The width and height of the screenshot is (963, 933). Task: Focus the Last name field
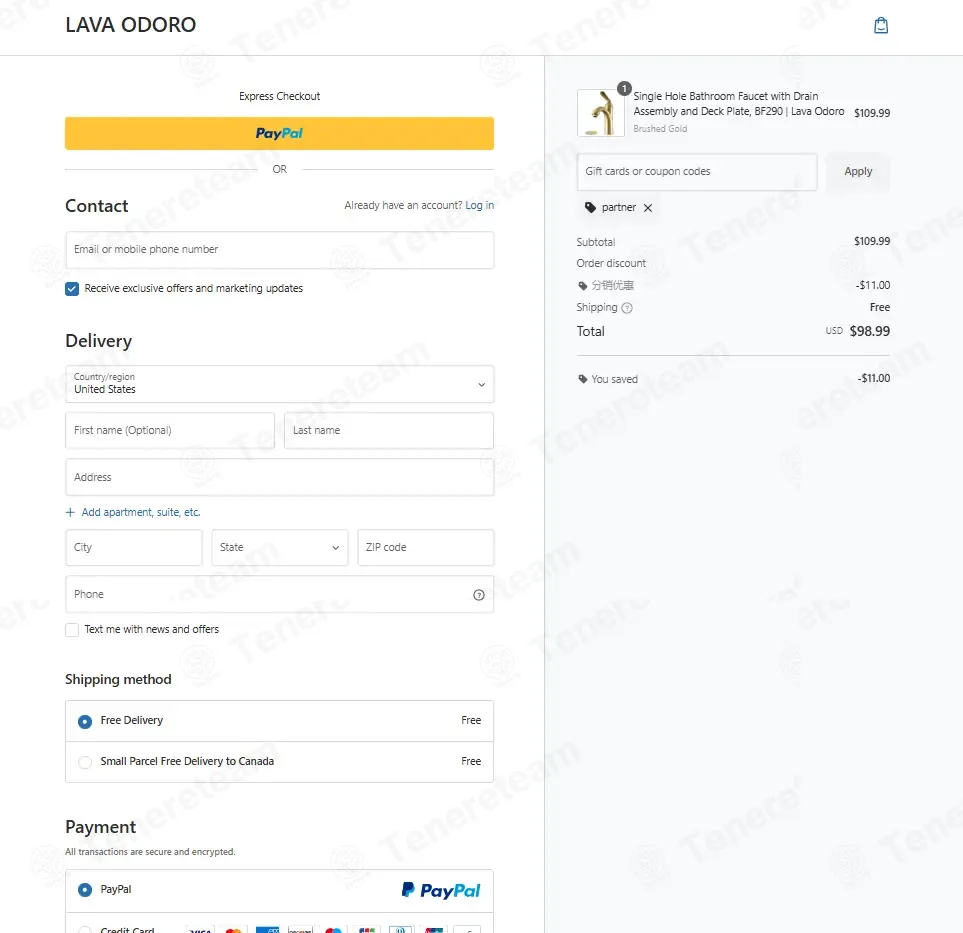389,431
